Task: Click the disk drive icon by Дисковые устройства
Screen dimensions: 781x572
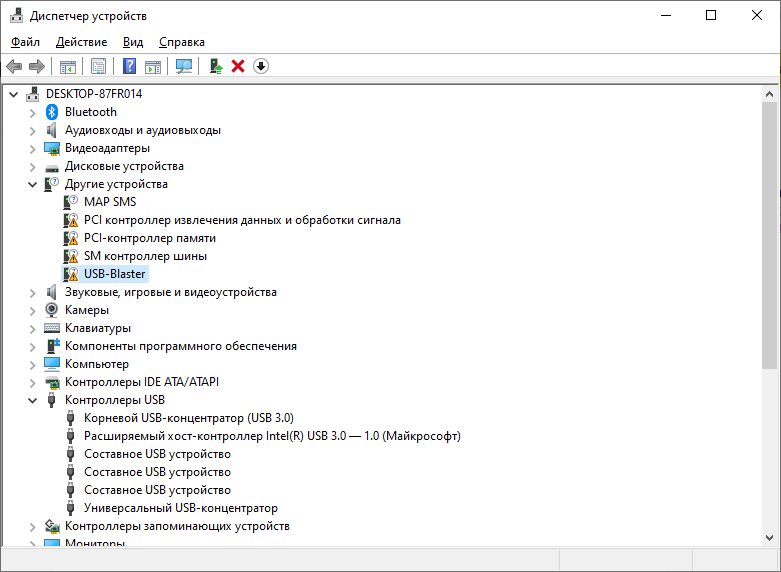Action: coord(52,167)
